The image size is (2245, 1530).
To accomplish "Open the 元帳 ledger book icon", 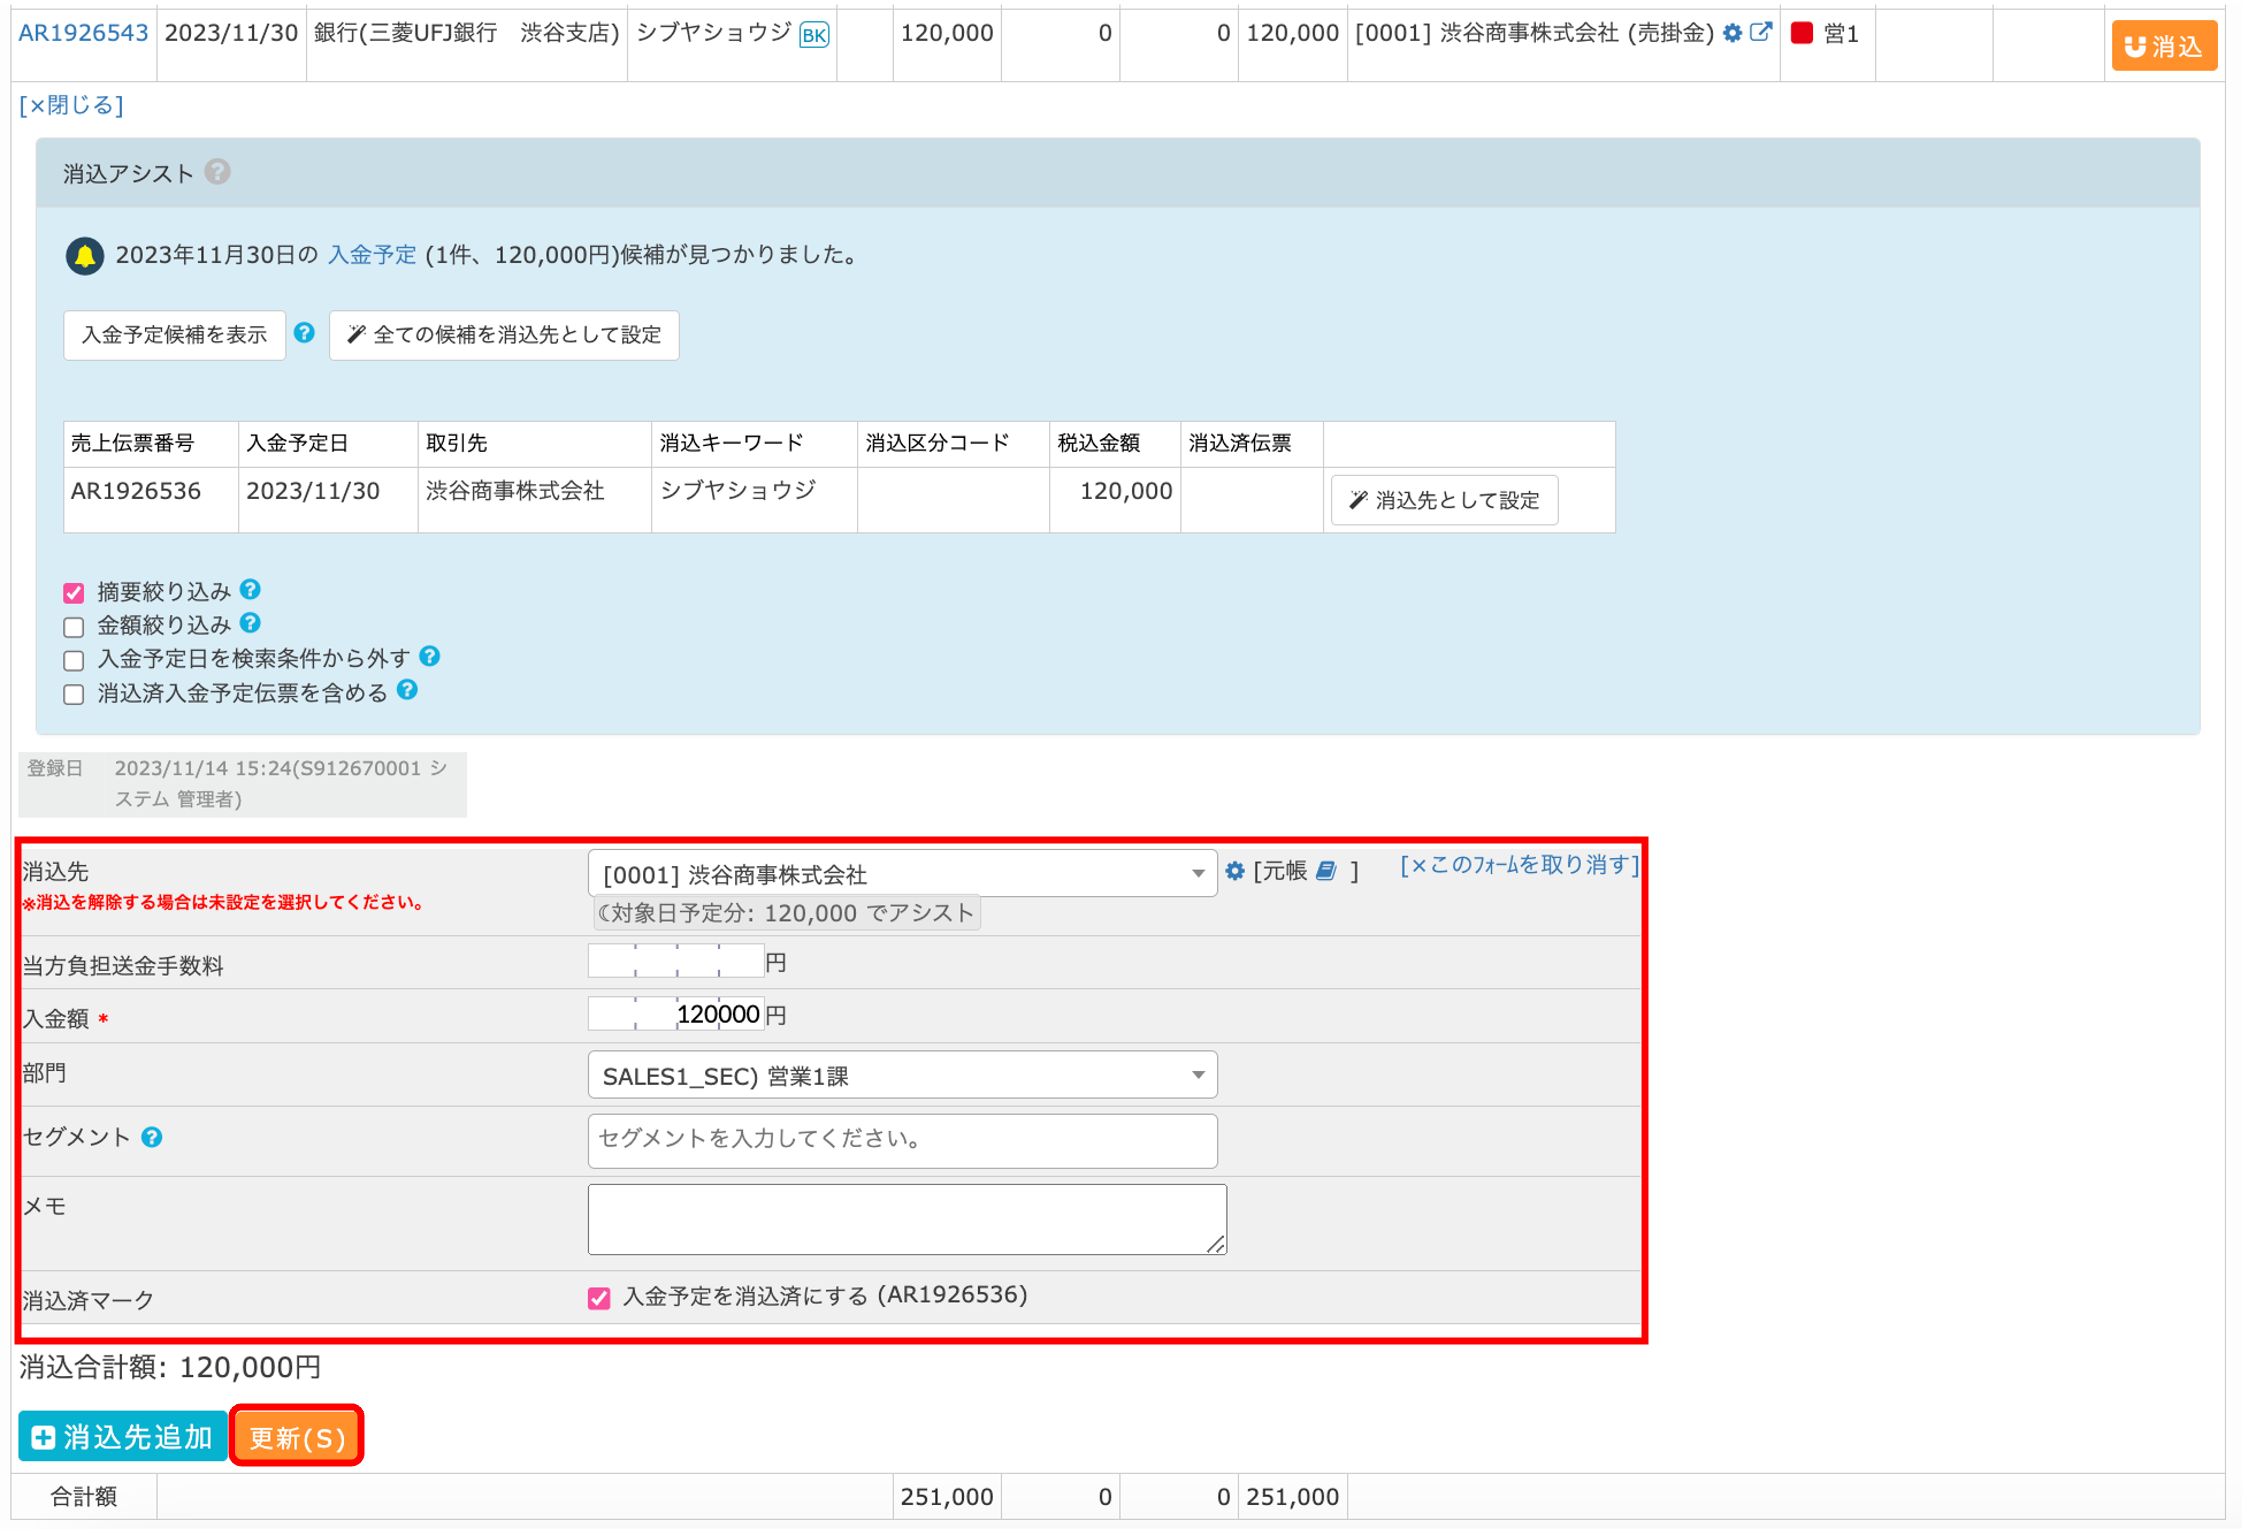I will pos(1326,871).
